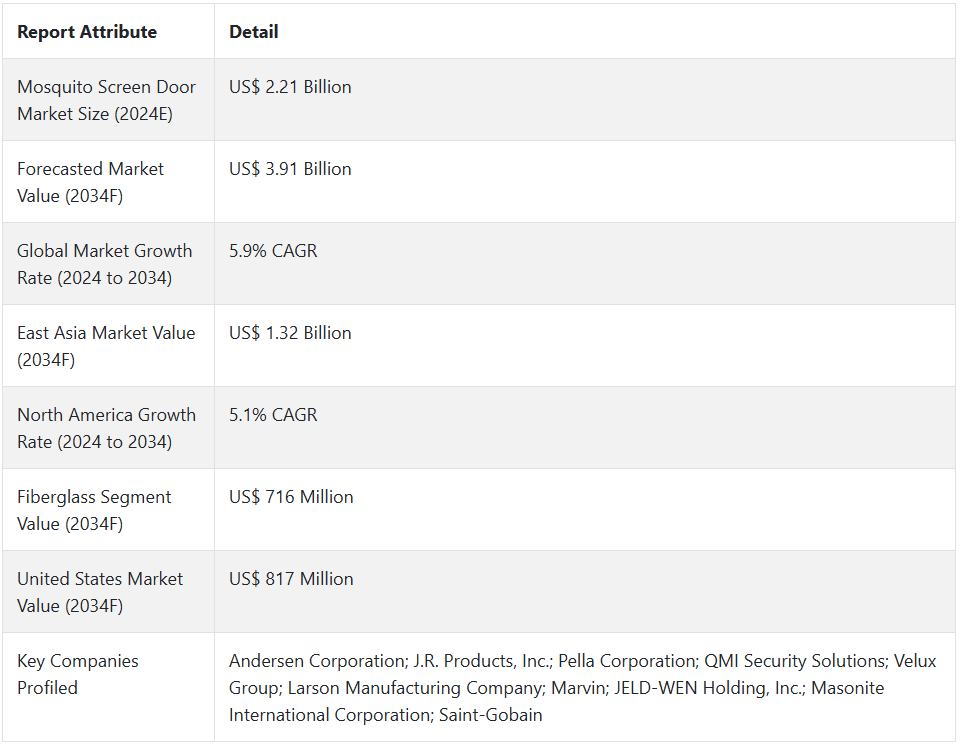The width and height of the screenshot is (960, 748).
Task: Select the Fiberglass Segment Value cell
Action: [x=94, y=510]
